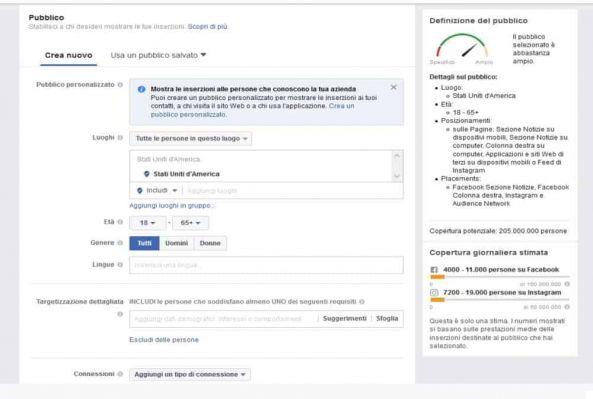
Task: Click the Definizione del pubblico heading
Action: [x=478, y=21]
